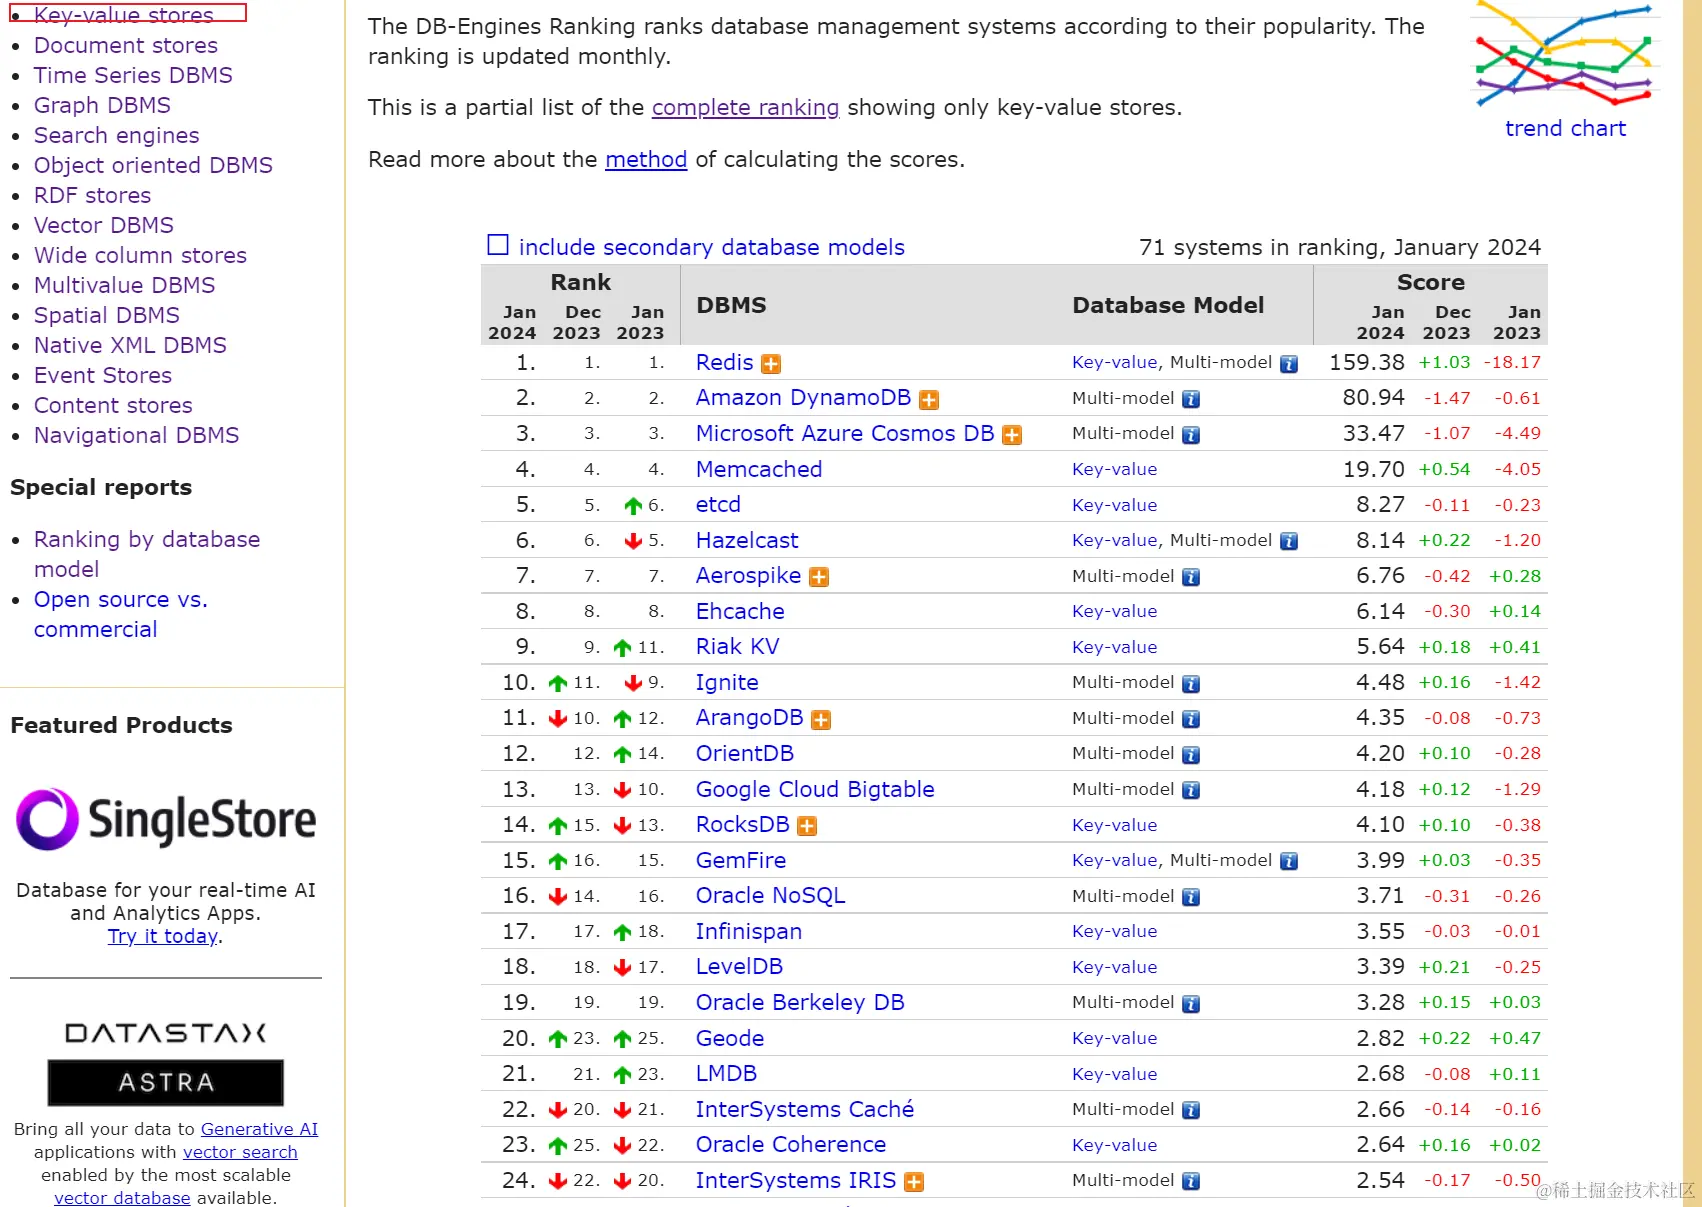Follow the vector search link
This screenshot has width=1702, height=1207.
click(240, 1152)
